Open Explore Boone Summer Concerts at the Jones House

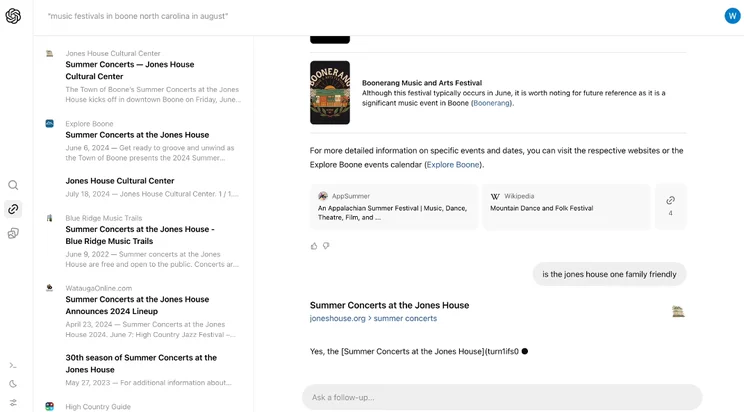[x=137, y=135]
